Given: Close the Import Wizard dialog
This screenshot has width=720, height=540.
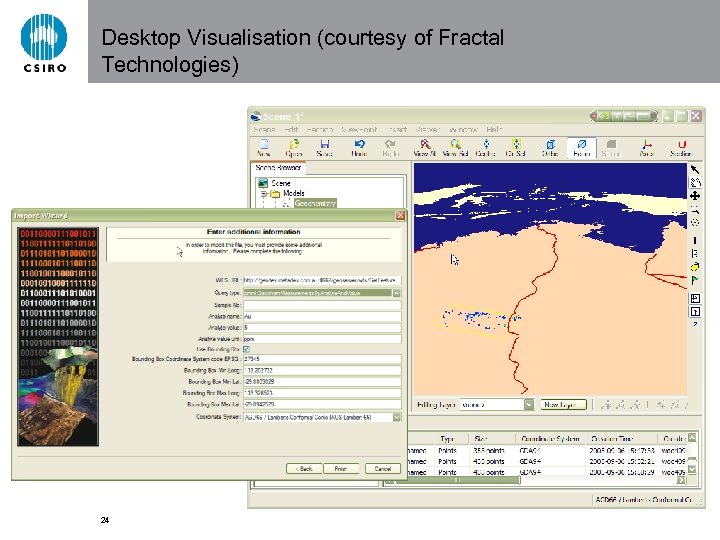Looking at the screenshot, I should click(400, 215).
